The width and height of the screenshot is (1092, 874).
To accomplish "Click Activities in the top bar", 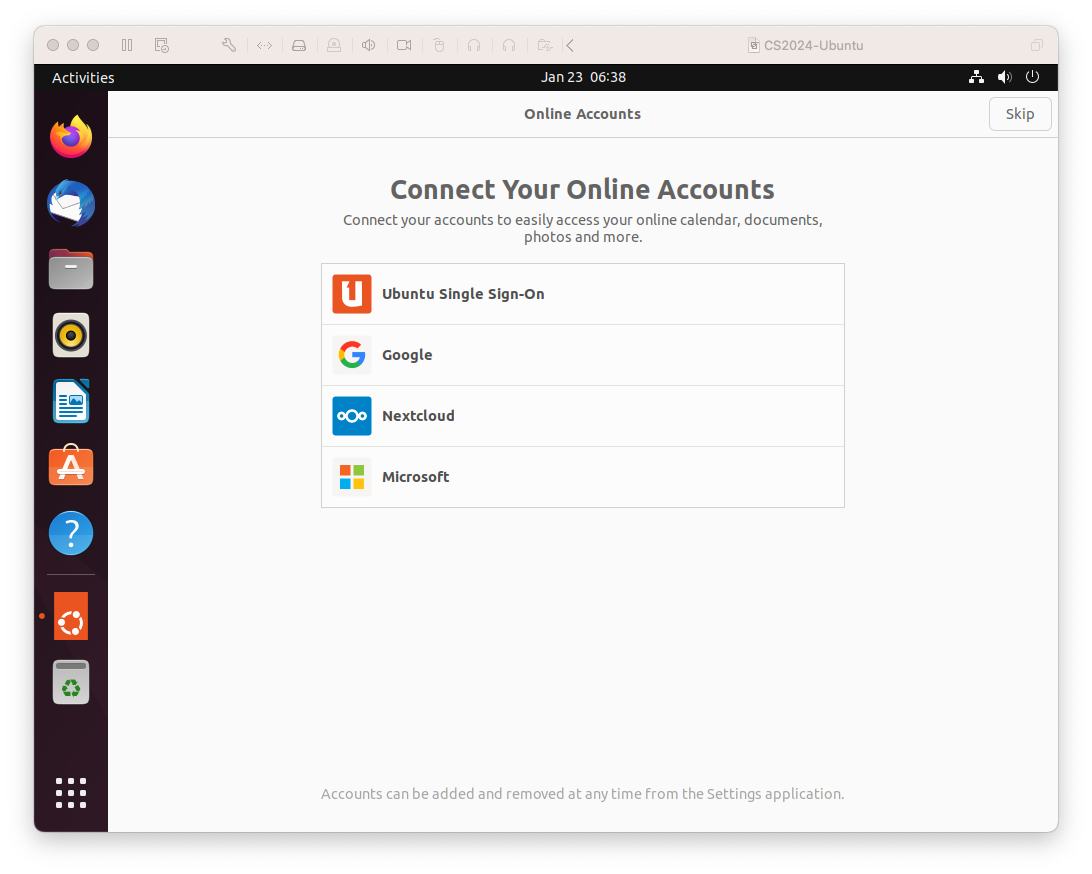I will (83, 77).
